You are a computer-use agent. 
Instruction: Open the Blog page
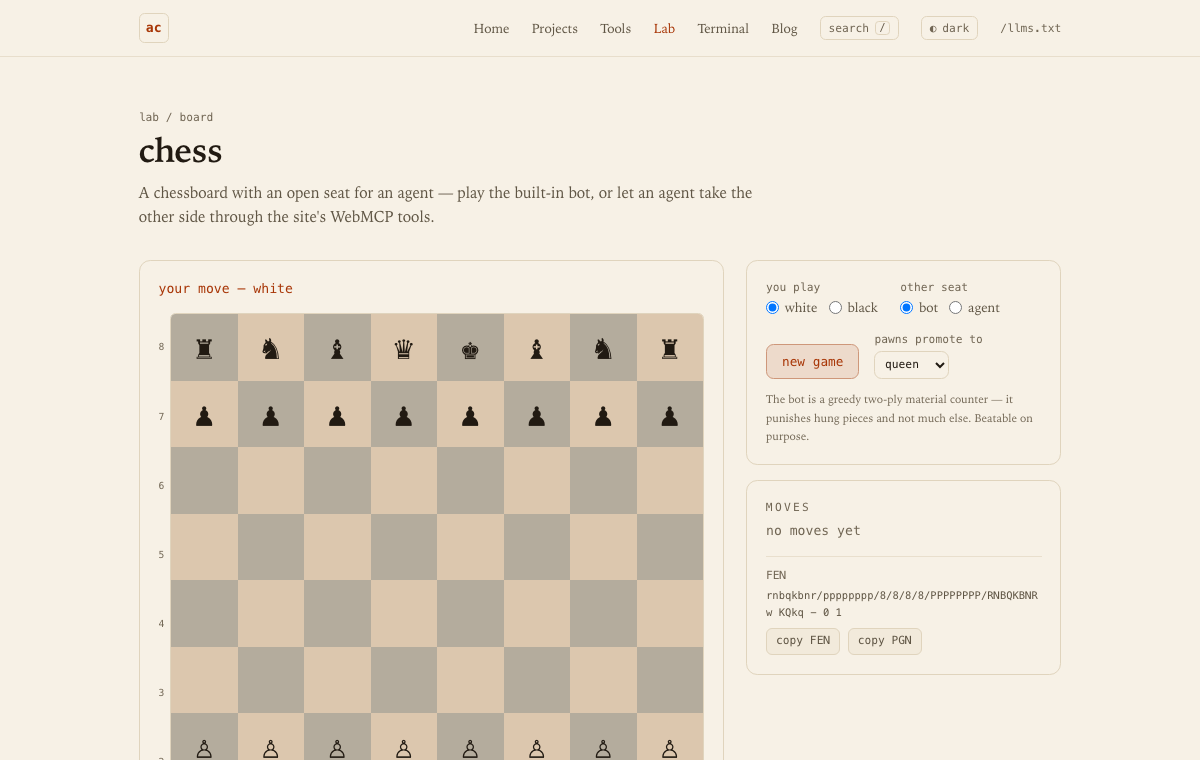[x=784, y=28]
